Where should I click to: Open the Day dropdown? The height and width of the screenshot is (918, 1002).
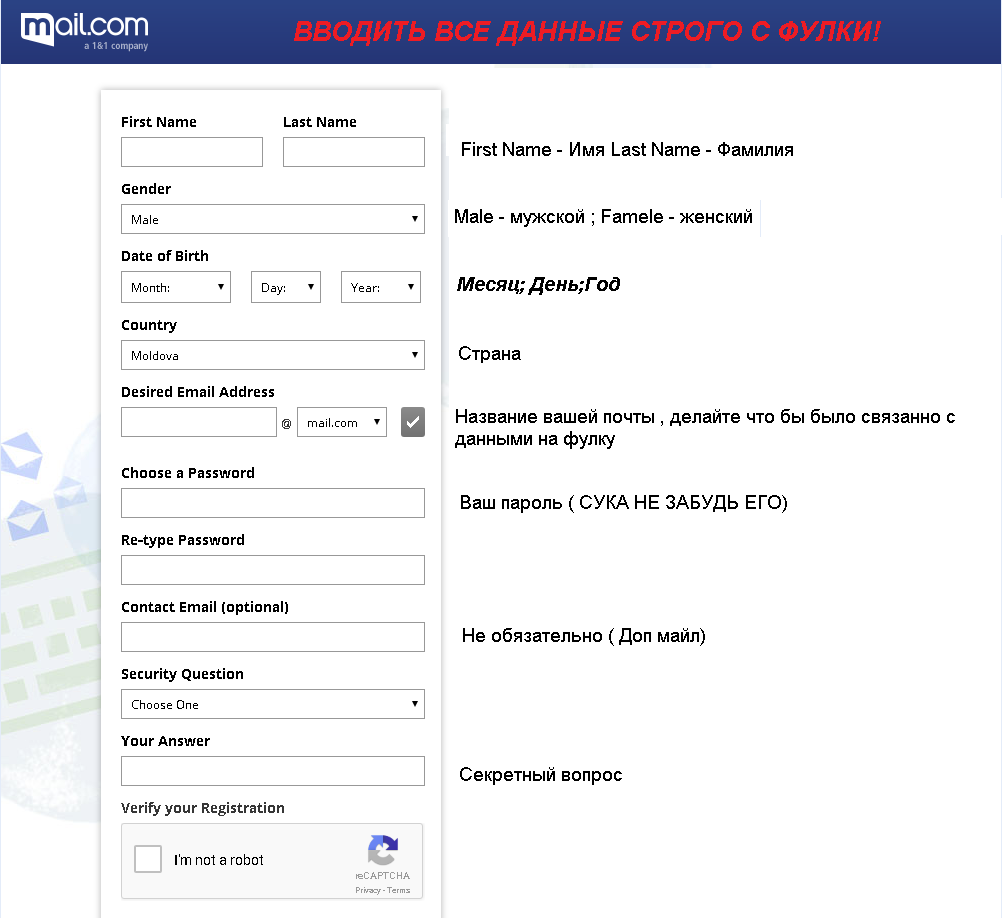(x=285, y=287)
